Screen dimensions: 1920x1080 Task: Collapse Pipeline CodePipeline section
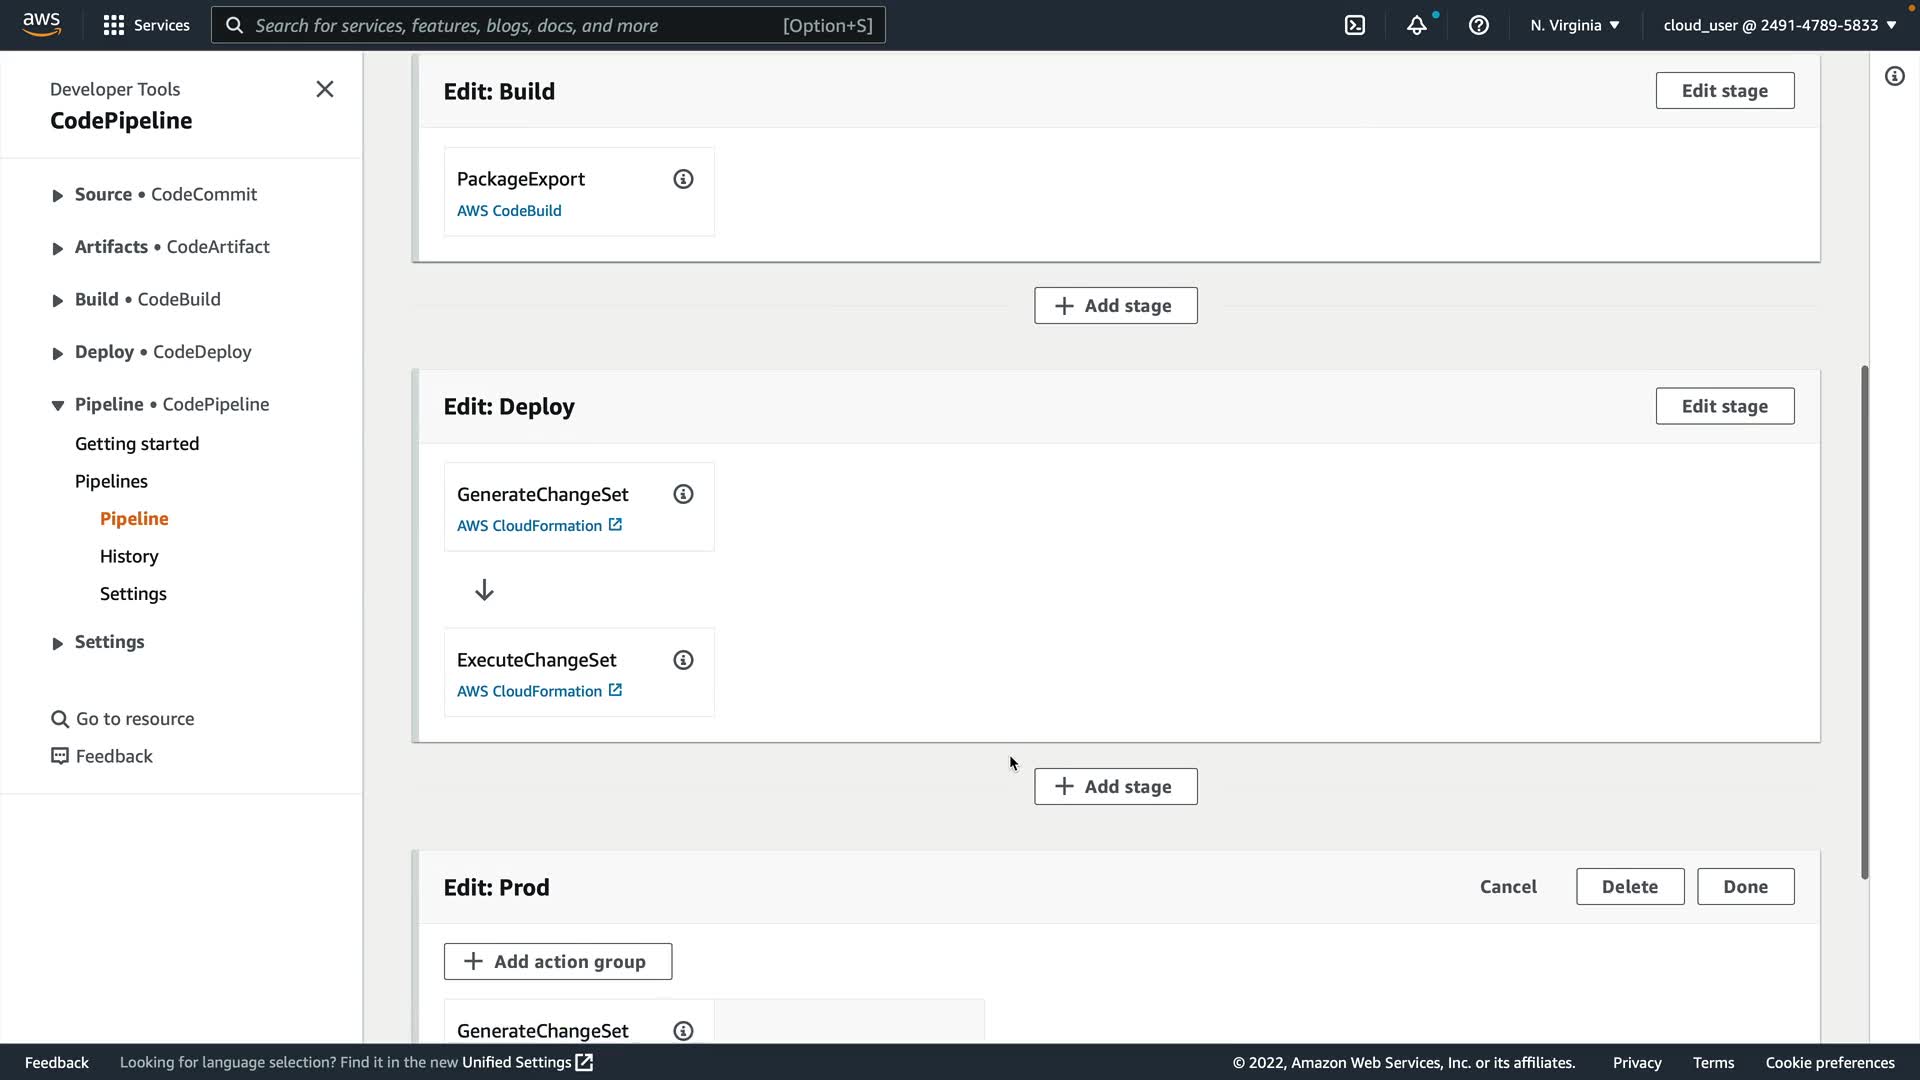click(x=57, y=405)
